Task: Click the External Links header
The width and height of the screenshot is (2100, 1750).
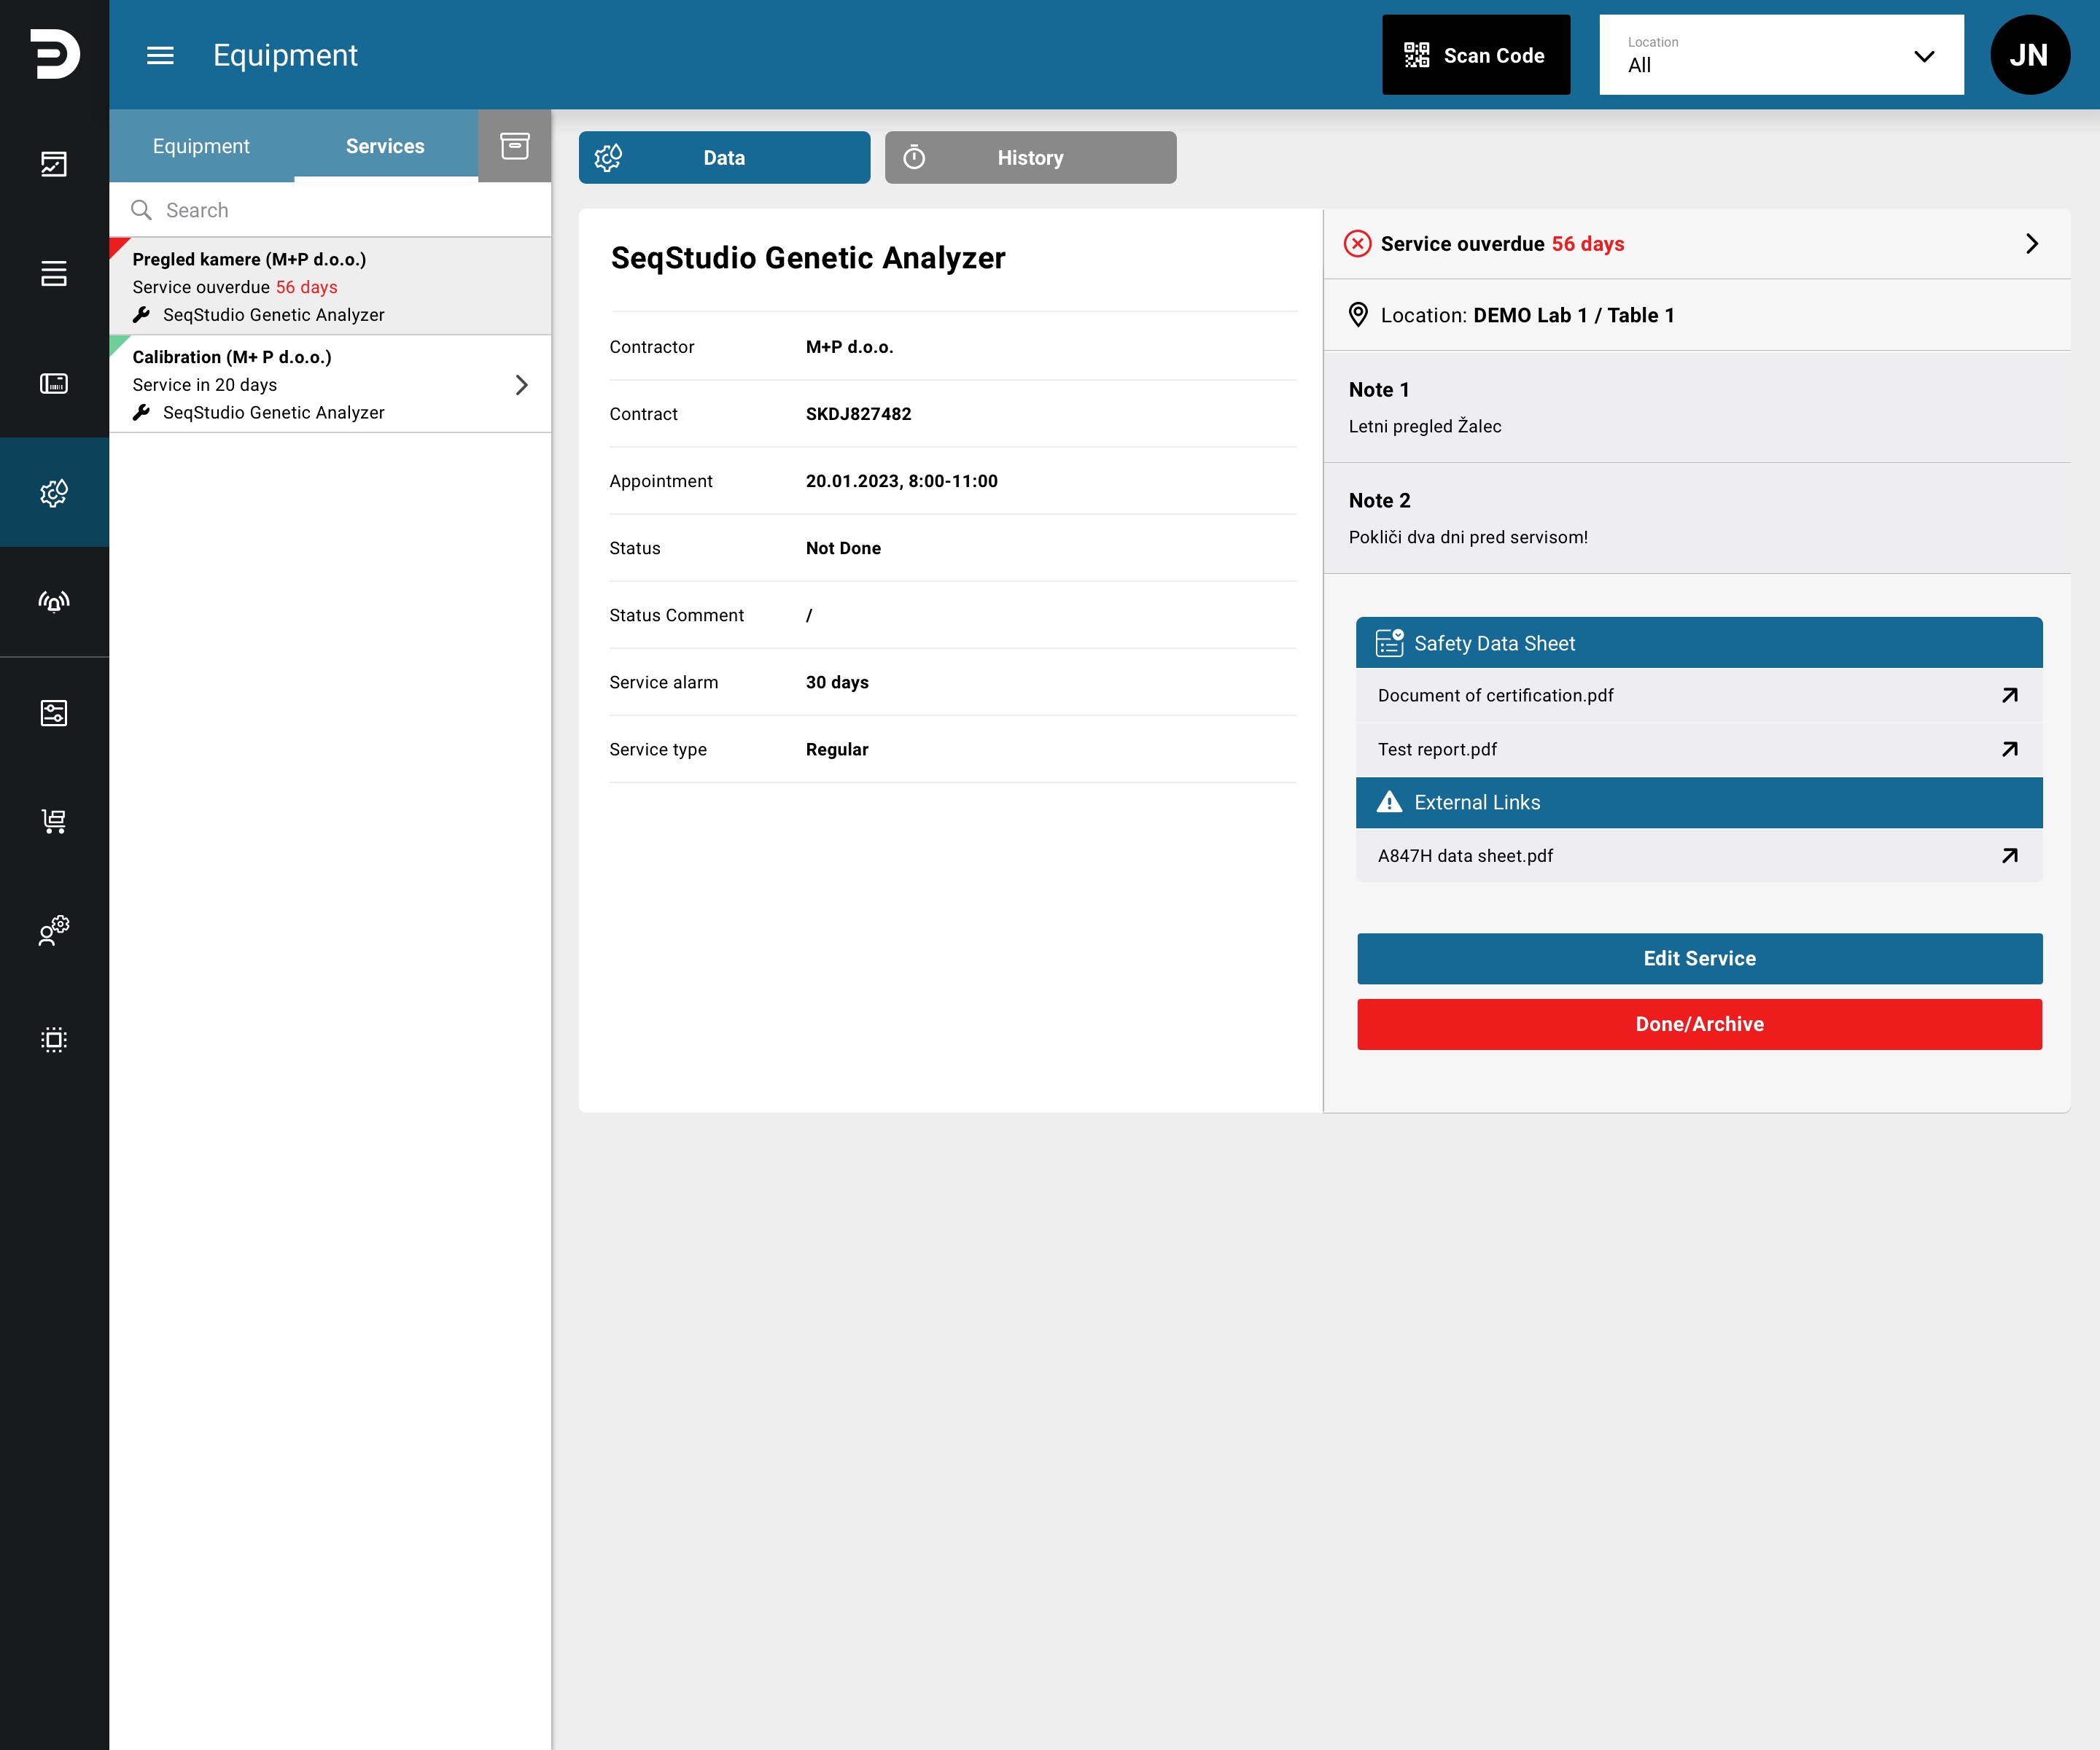Action: pos(1699,802)
